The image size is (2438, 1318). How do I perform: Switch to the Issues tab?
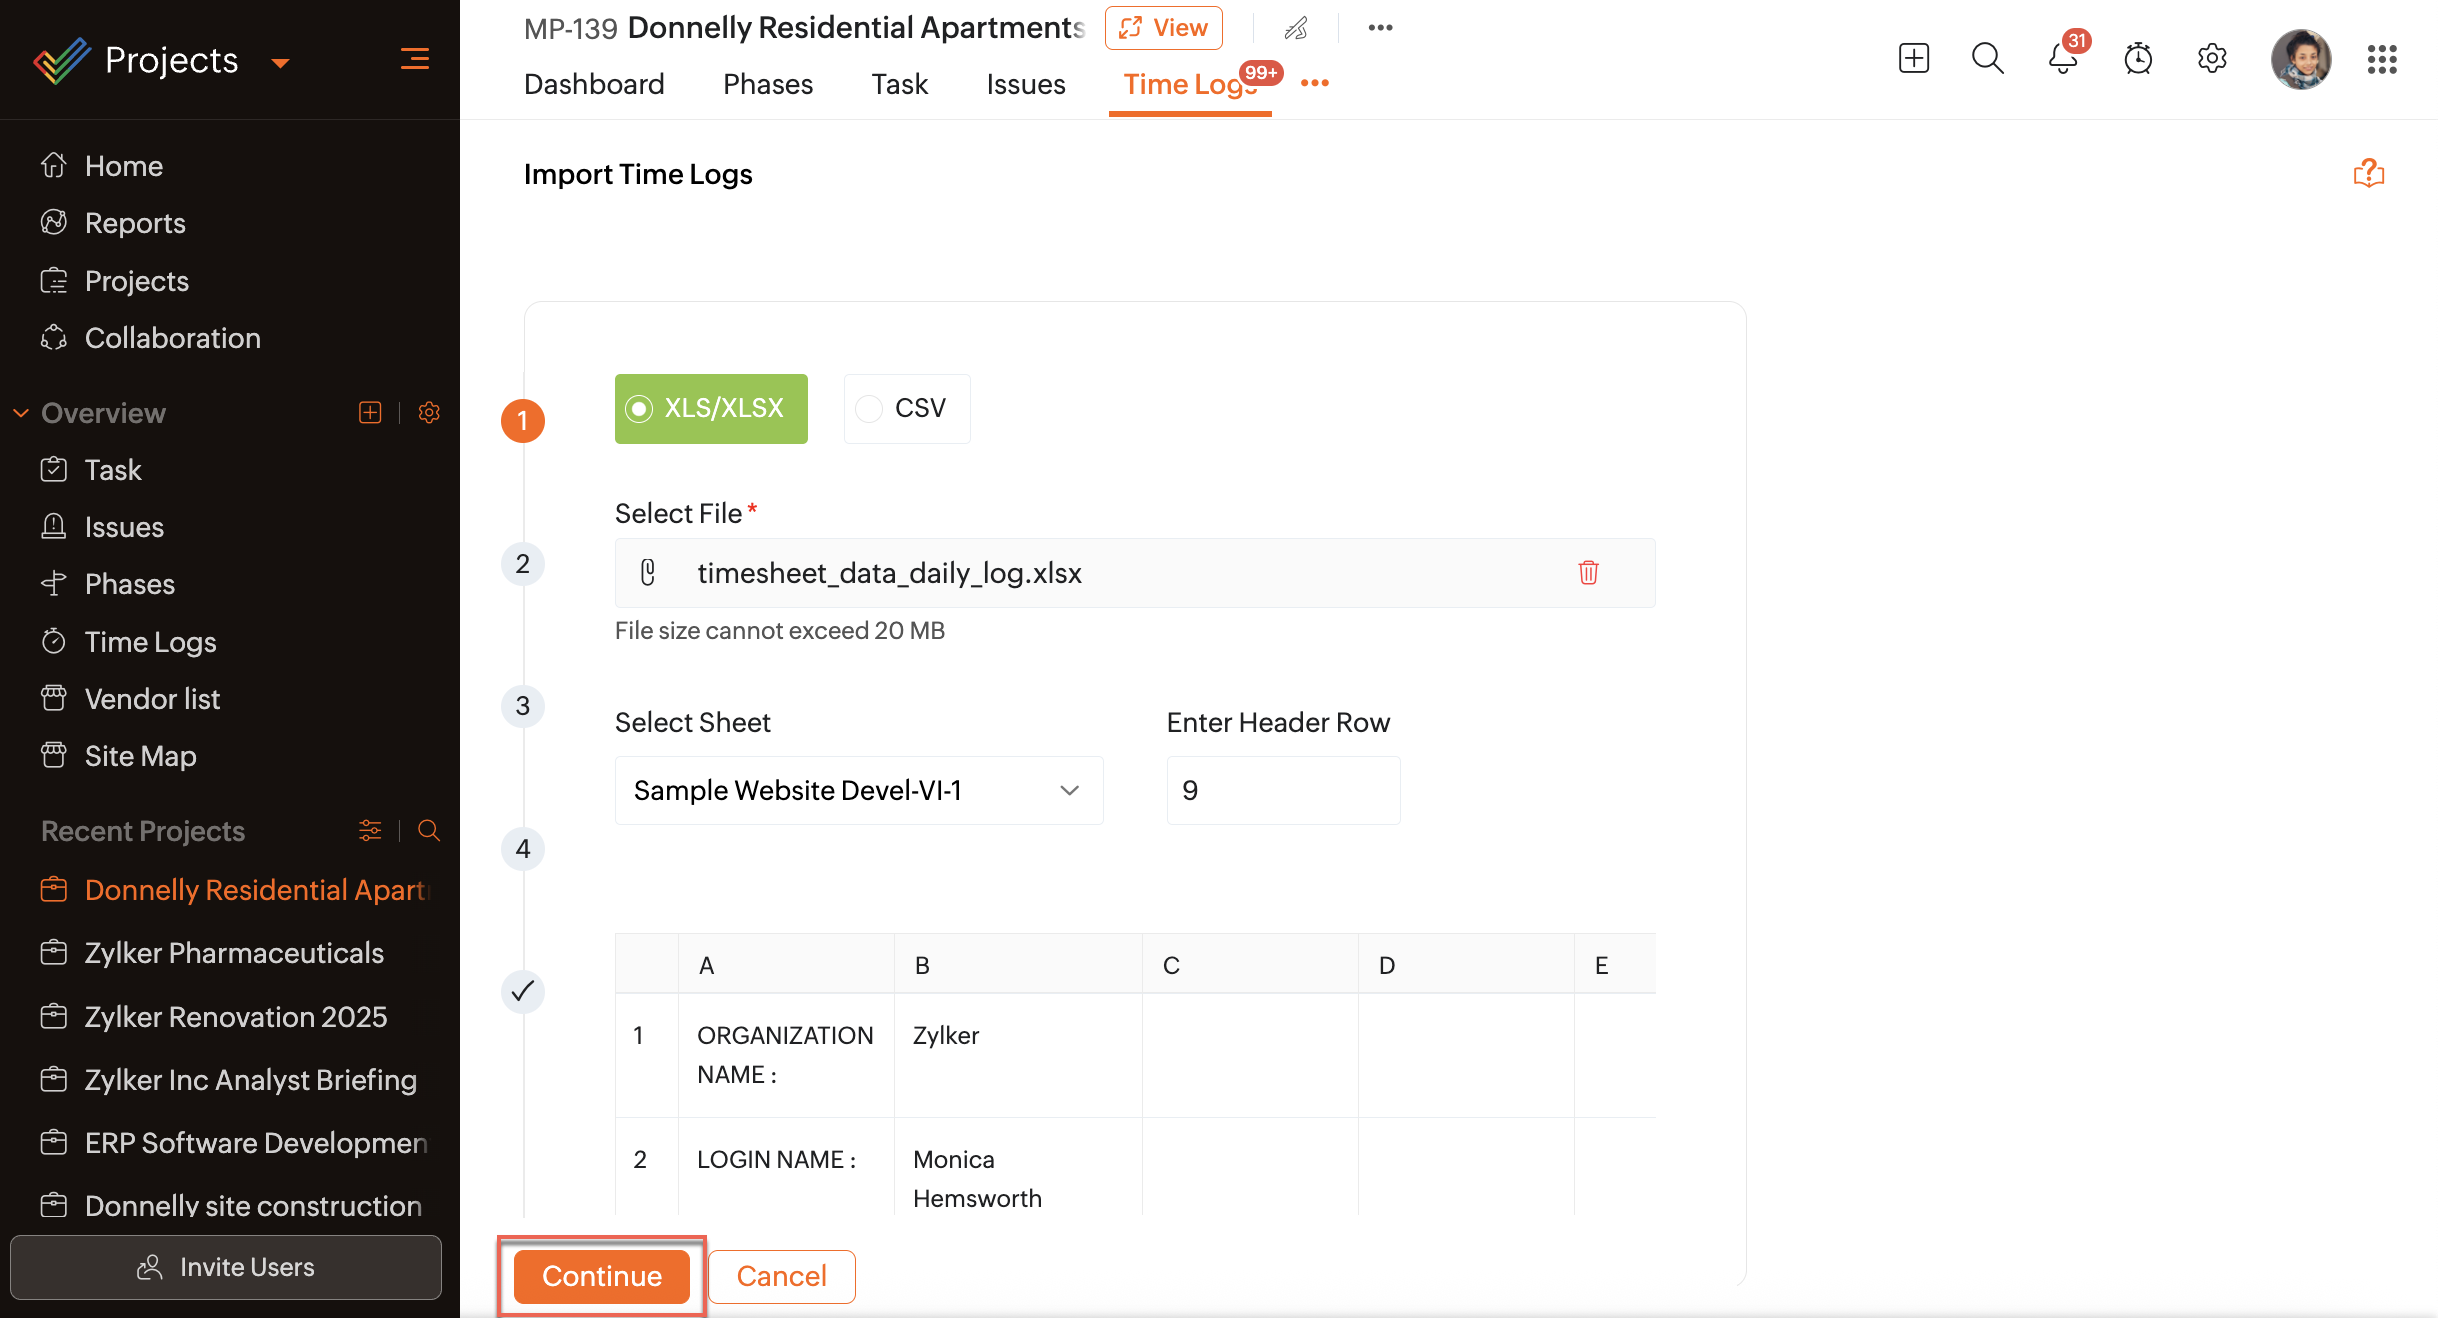tap(1026, 84)
